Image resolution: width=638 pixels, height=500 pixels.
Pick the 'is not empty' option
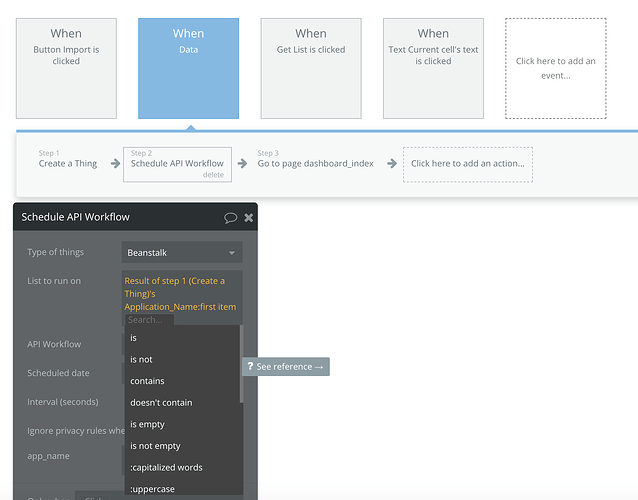(182, 445)
